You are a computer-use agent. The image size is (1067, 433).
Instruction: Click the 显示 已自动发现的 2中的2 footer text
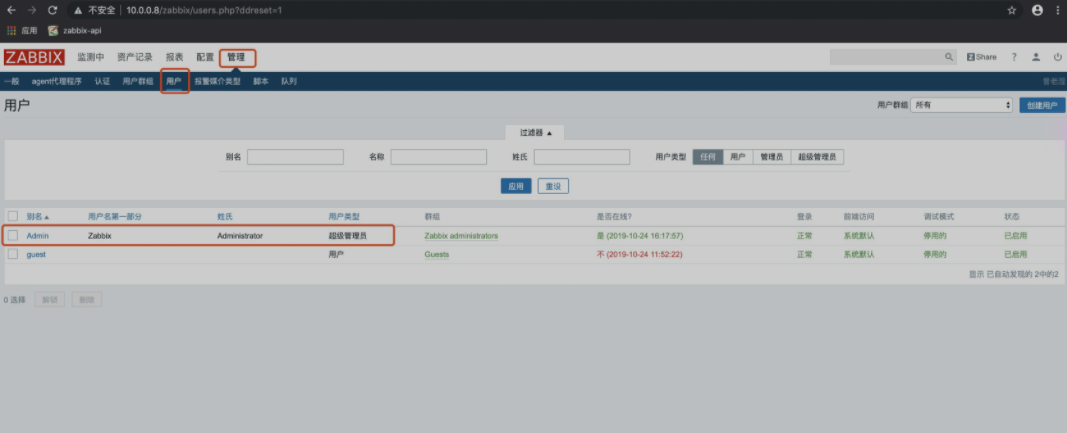tap(1013, 274)
